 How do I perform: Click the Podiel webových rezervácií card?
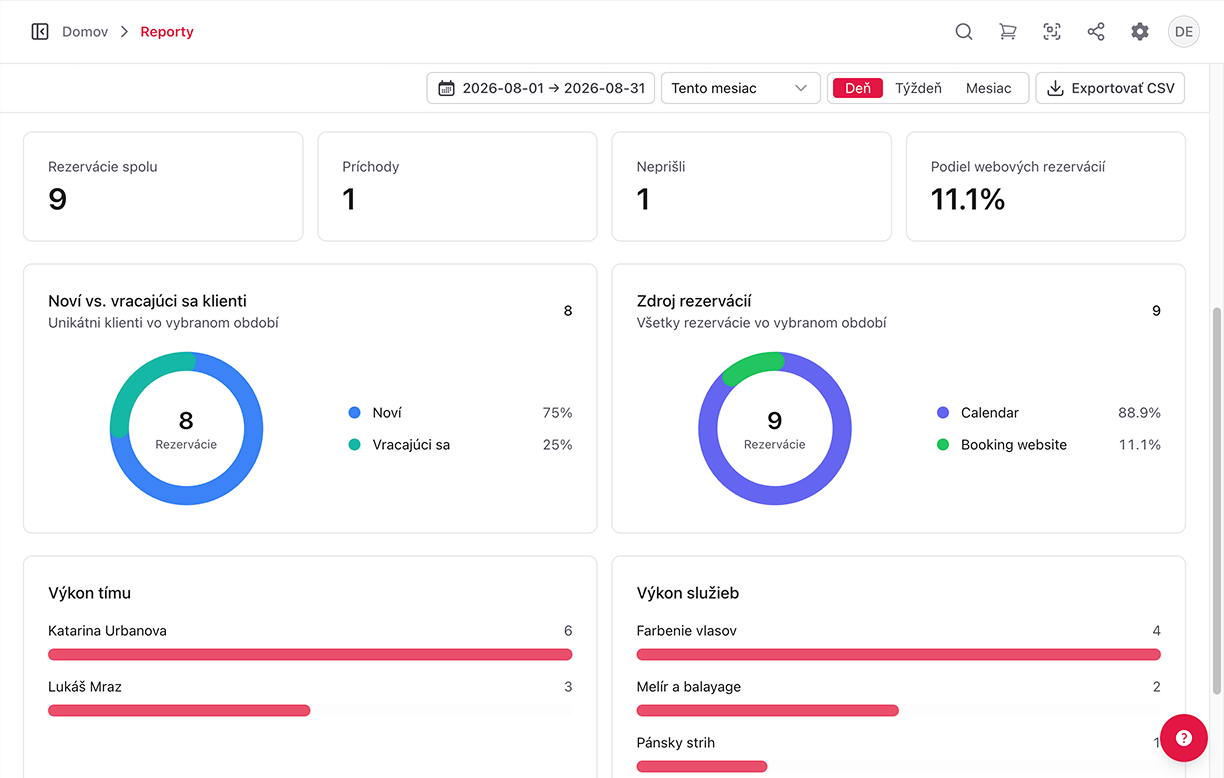1046,187
